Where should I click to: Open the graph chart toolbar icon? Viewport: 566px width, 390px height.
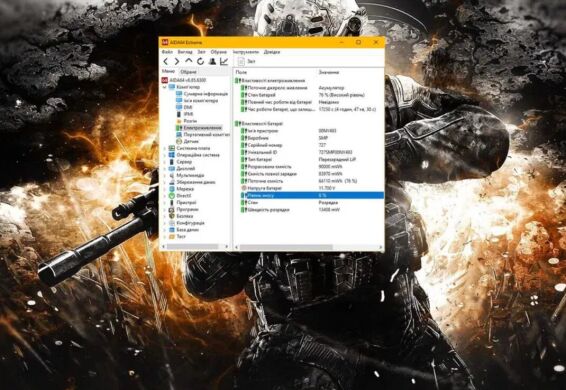(x=224, y=61)
